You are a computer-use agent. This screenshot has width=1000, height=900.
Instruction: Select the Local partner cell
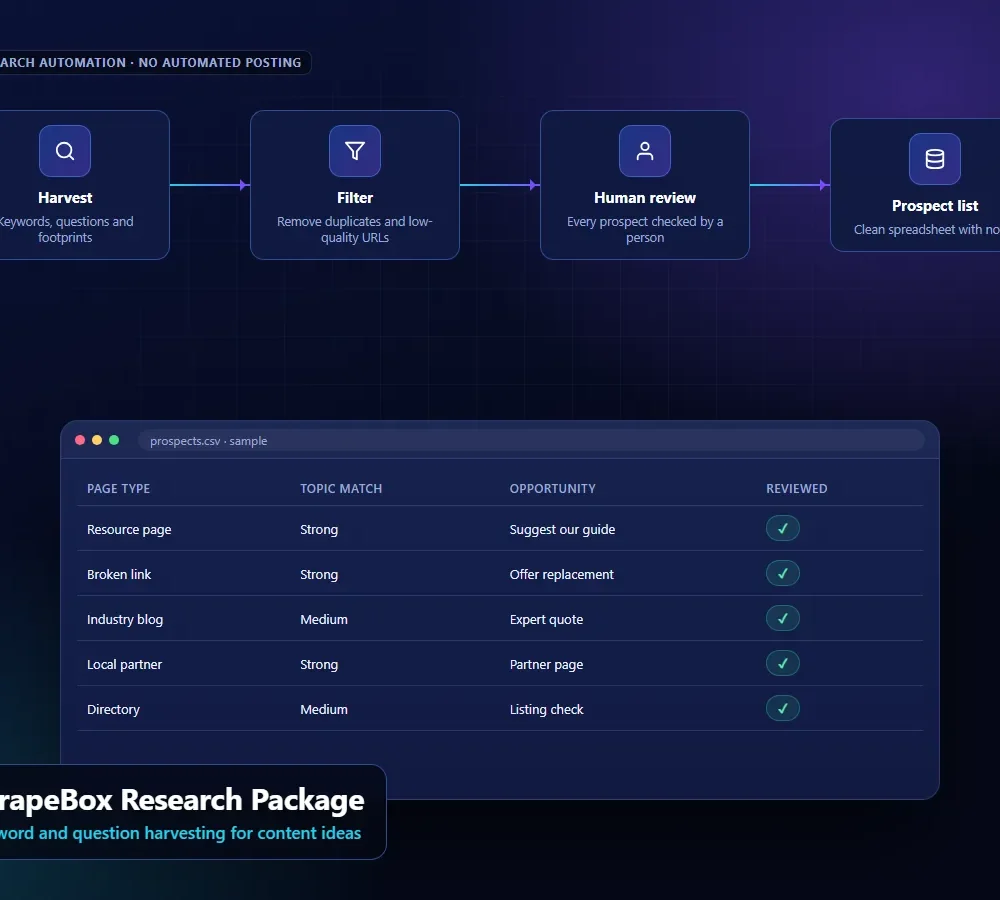coord(124,664)
